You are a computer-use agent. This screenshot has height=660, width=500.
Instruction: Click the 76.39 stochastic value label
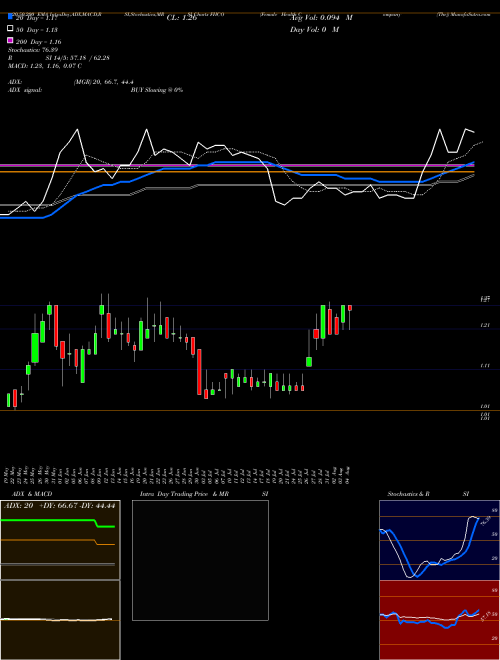click(486, 521)
